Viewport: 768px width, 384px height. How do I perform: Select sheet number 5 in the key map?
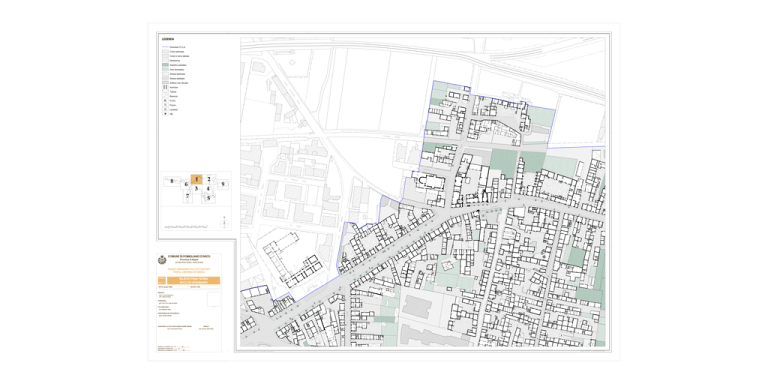point(208,198)
